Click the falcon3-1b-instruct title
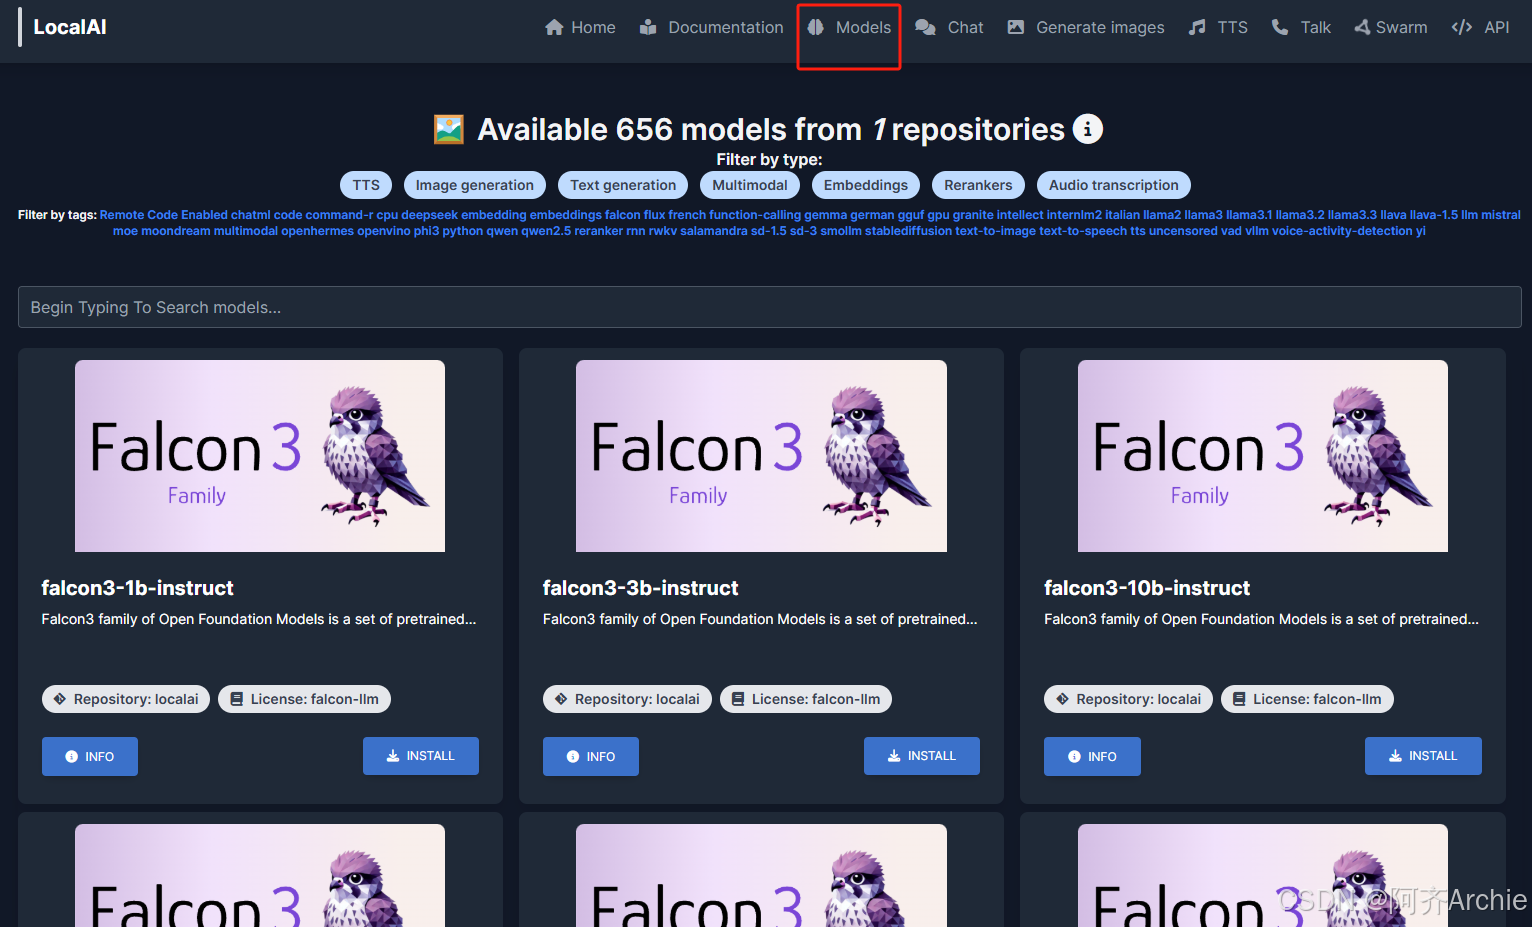 pyautogui.click(x=137, y=588)
